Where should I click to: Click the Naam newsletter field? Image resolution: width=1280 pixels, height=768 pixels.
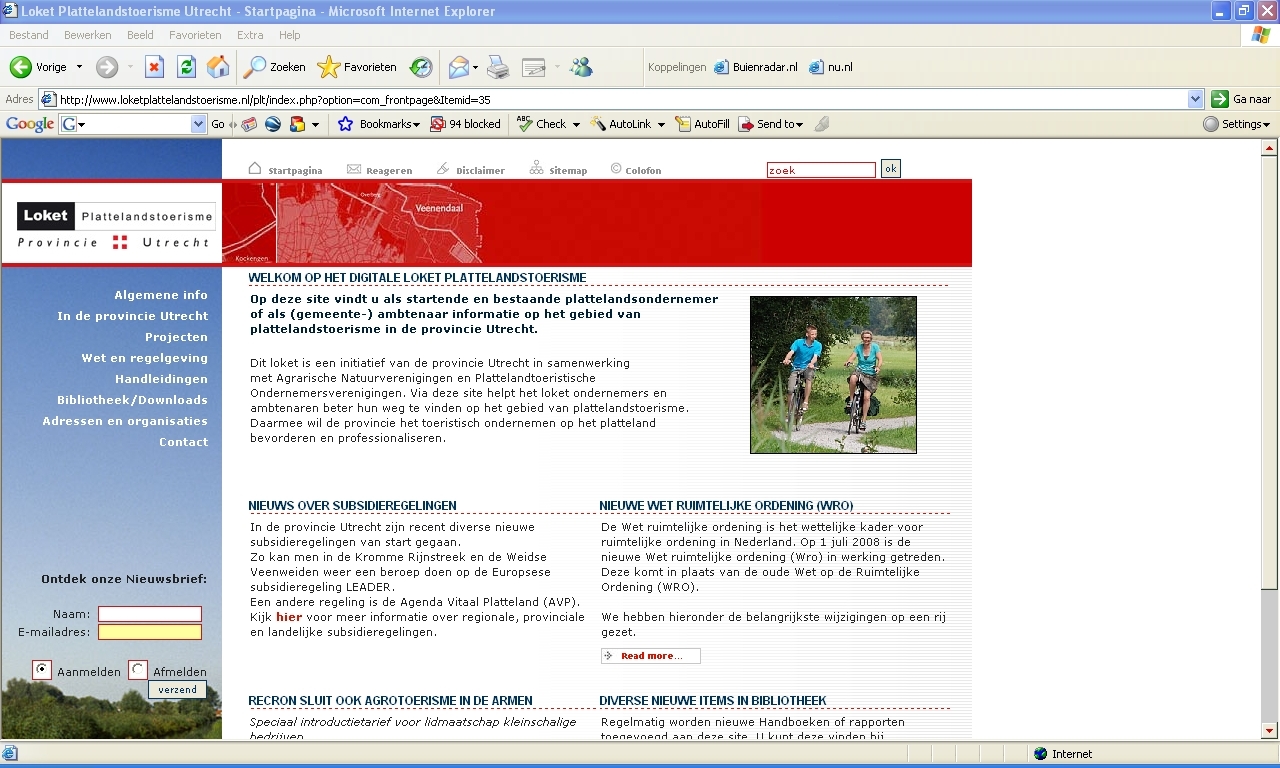tap(150, 614)
